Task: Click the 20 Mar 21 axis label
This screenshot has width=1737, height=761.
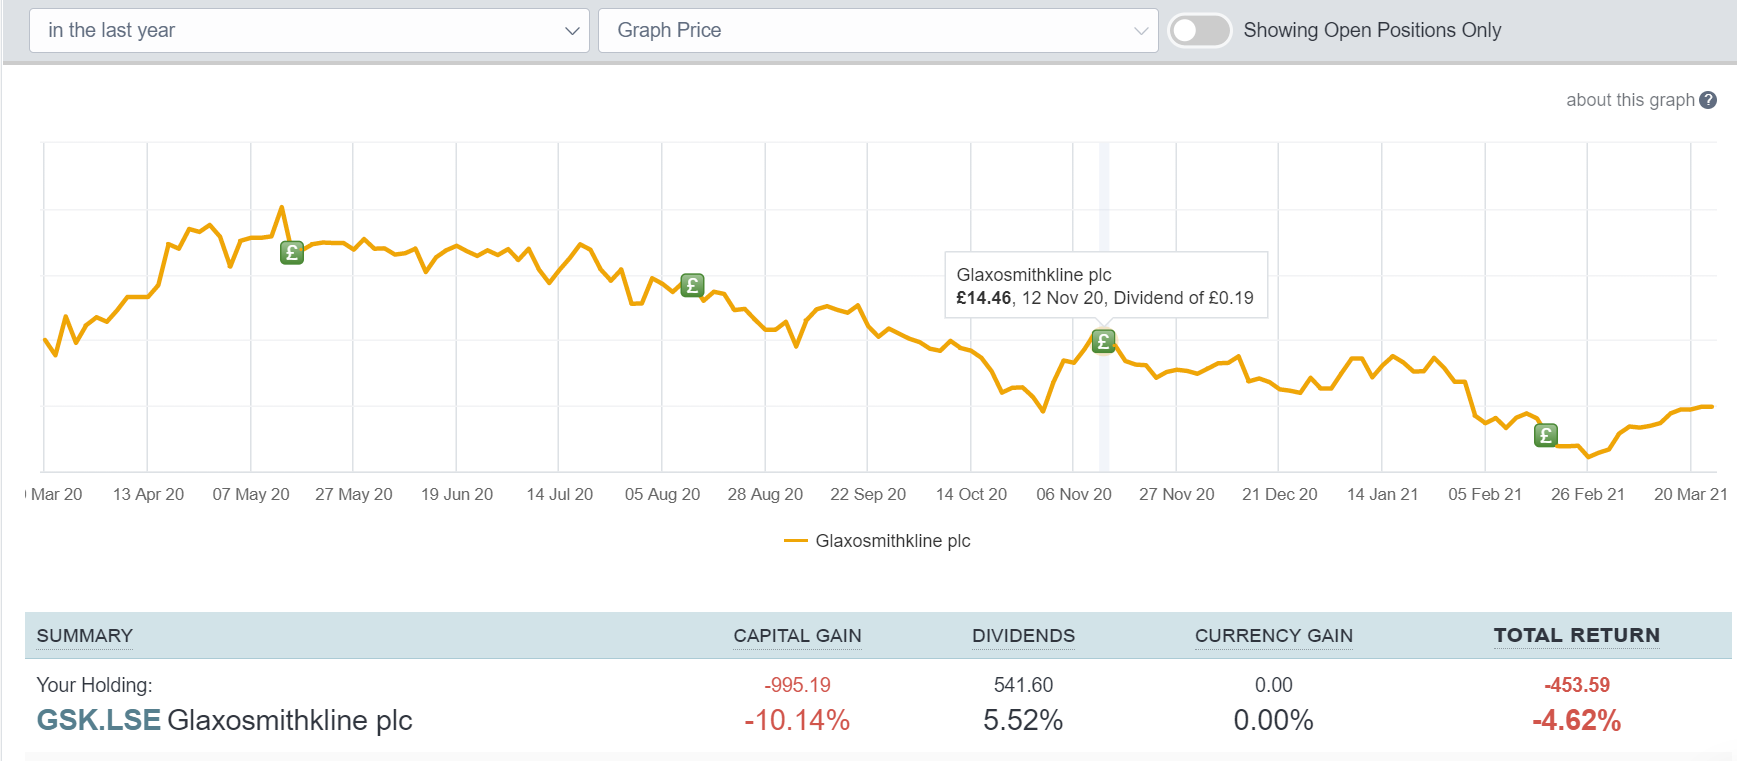Action: (x=1691, y=494)
